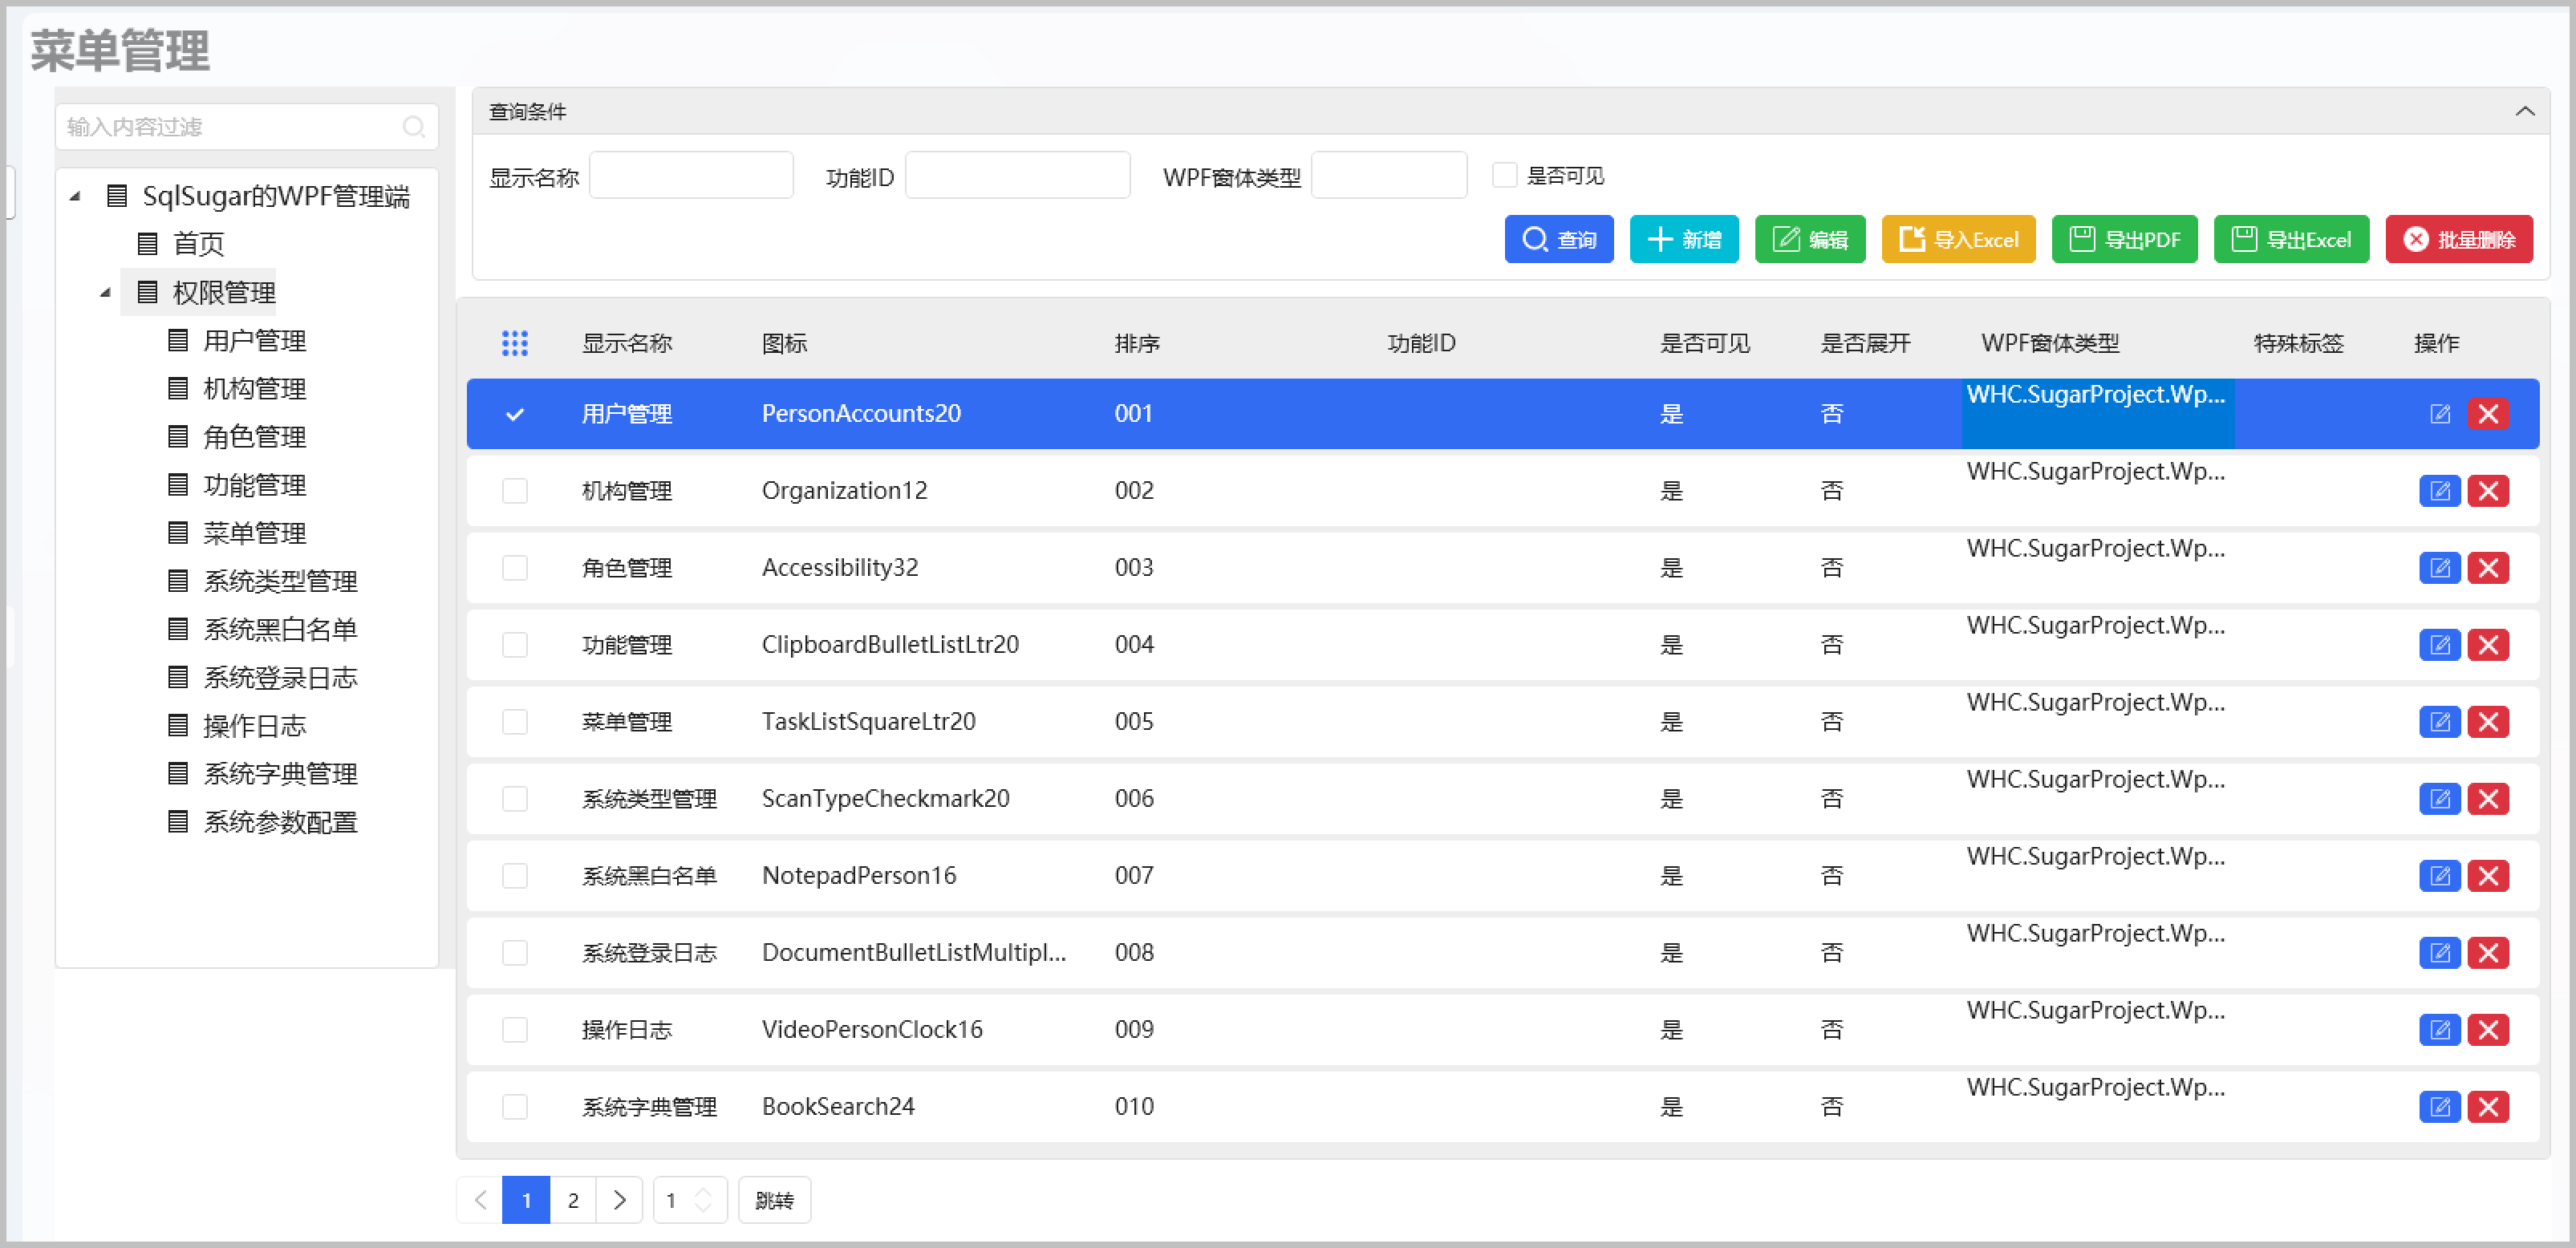Viewport: 2576px width, 1248px height.
Task: Click the grid dots icon in table header
Action: click(x=514, y=344)
